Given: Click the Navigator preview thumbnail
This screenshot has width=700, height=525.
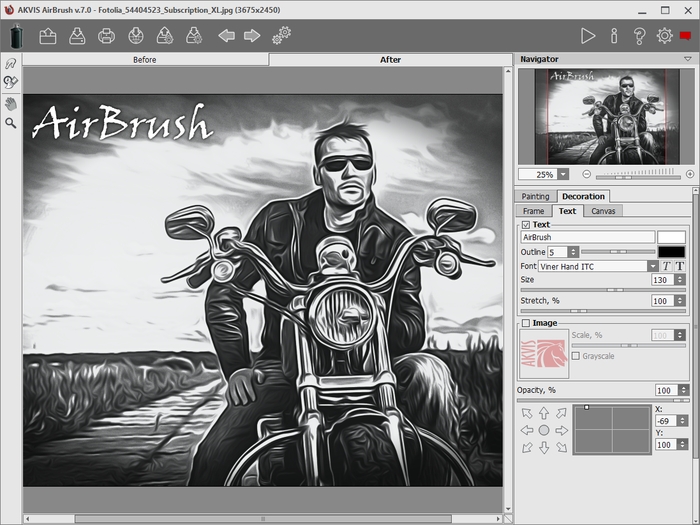Looking at the screenshot, I should coord(606,117).
